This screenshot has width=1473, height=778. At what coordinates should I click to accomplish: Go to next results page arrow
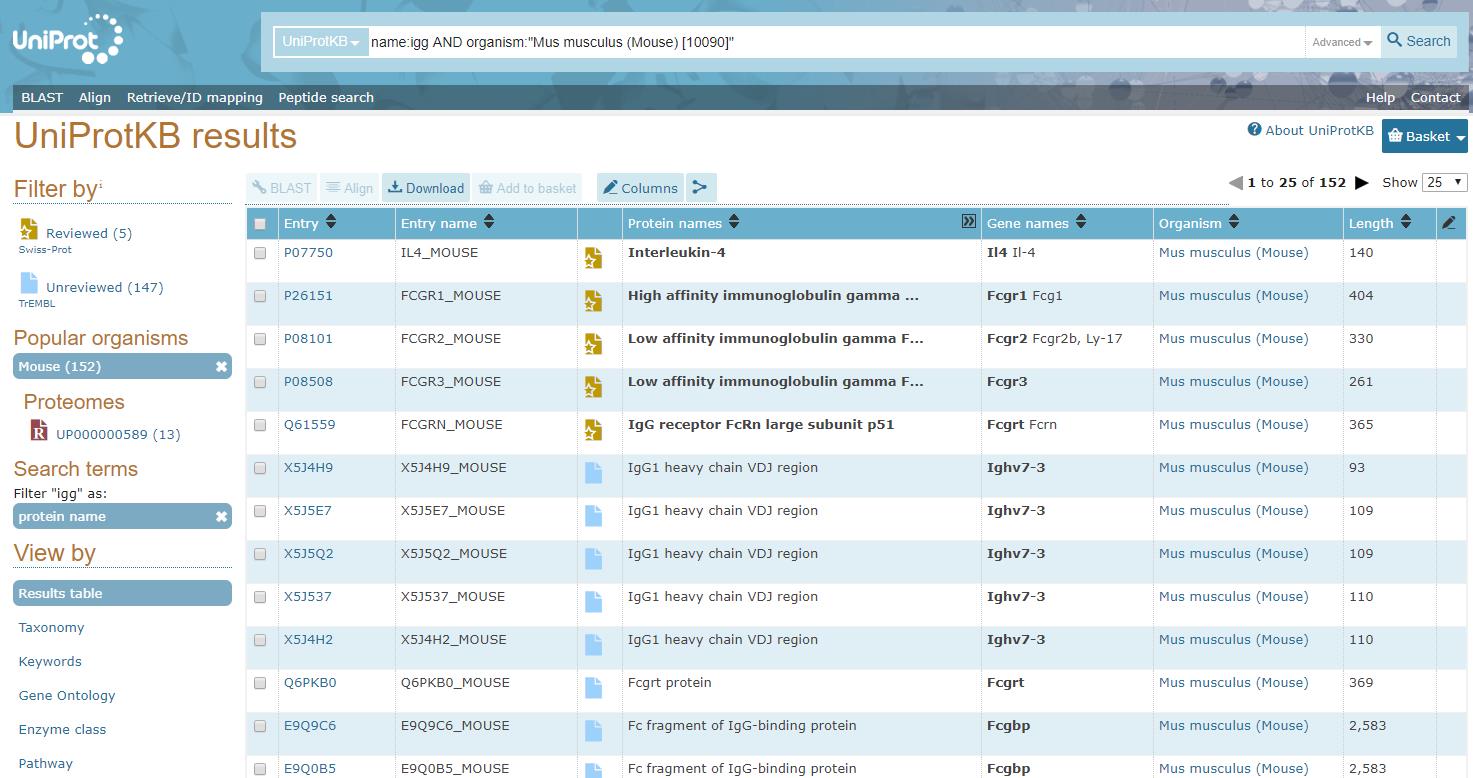click(x=1361, y=183)
